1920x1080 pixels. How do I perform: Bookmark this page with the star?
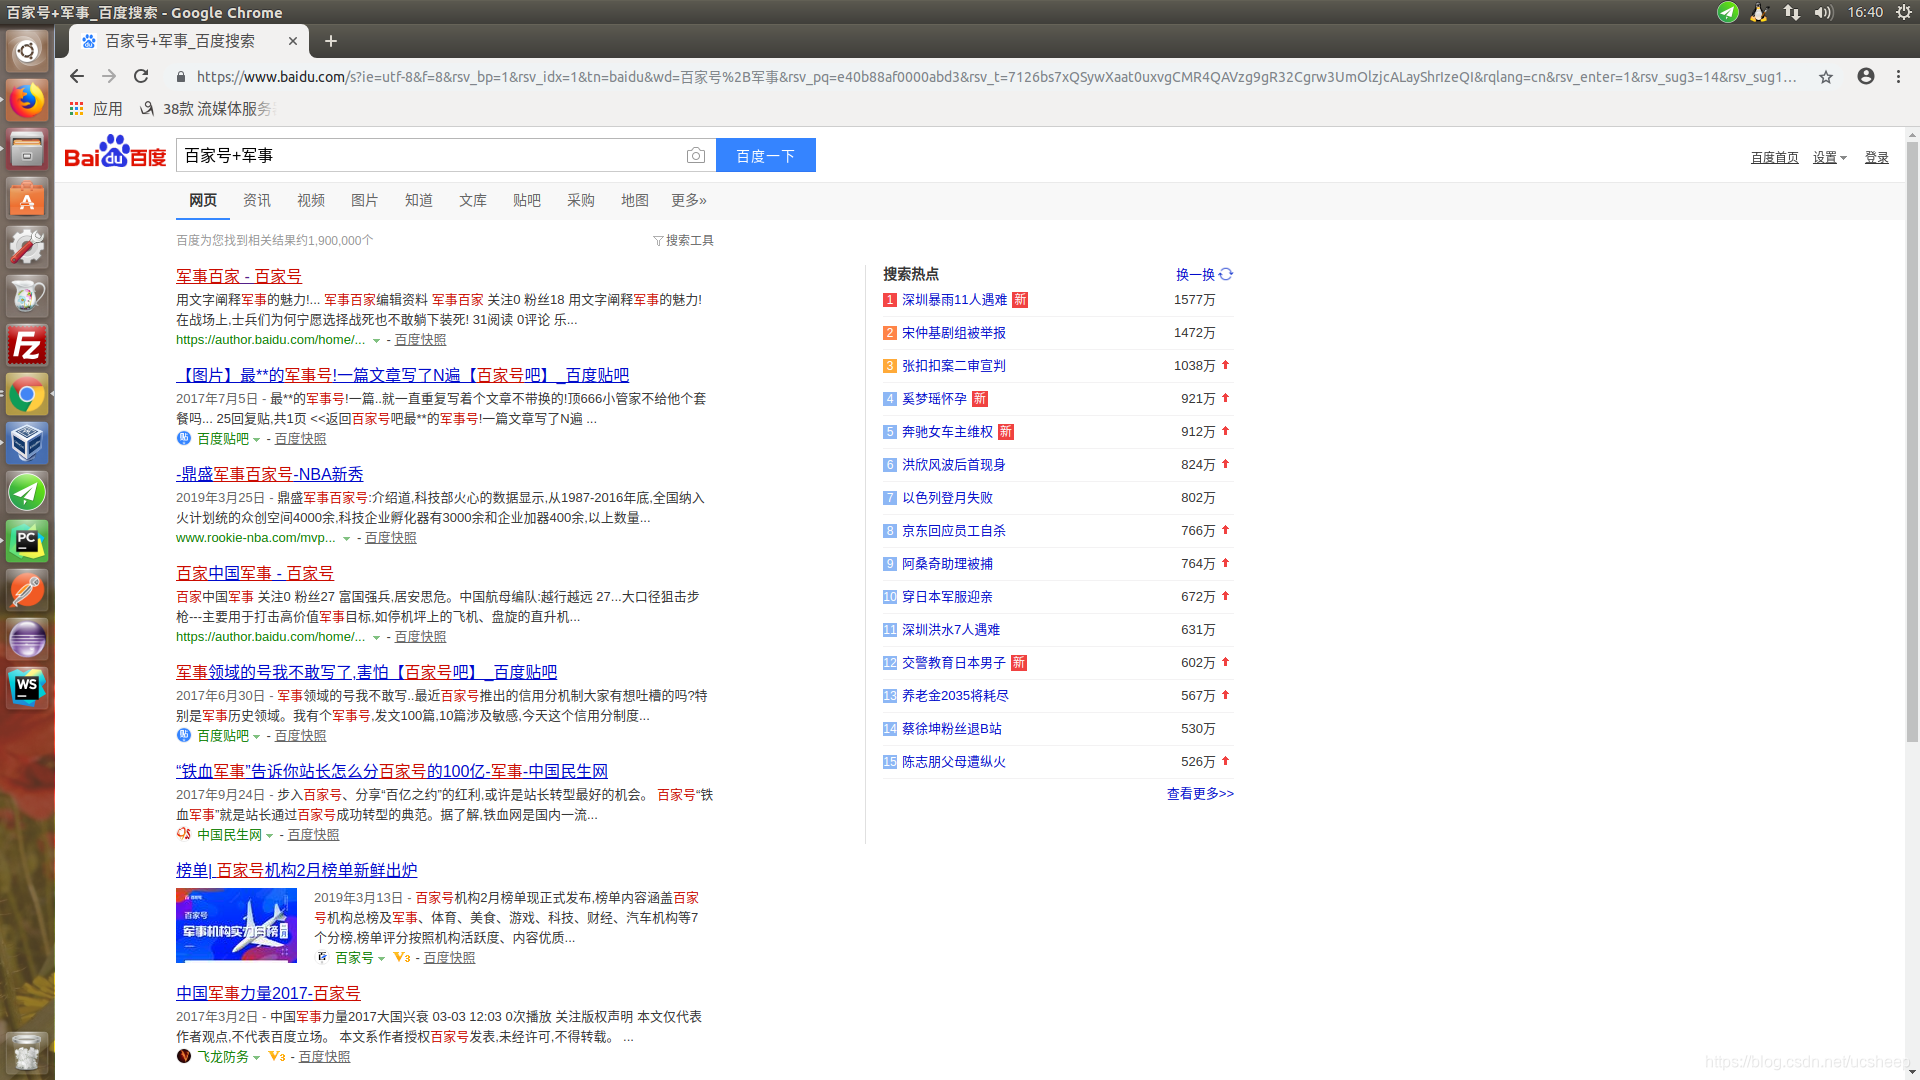1826,77
